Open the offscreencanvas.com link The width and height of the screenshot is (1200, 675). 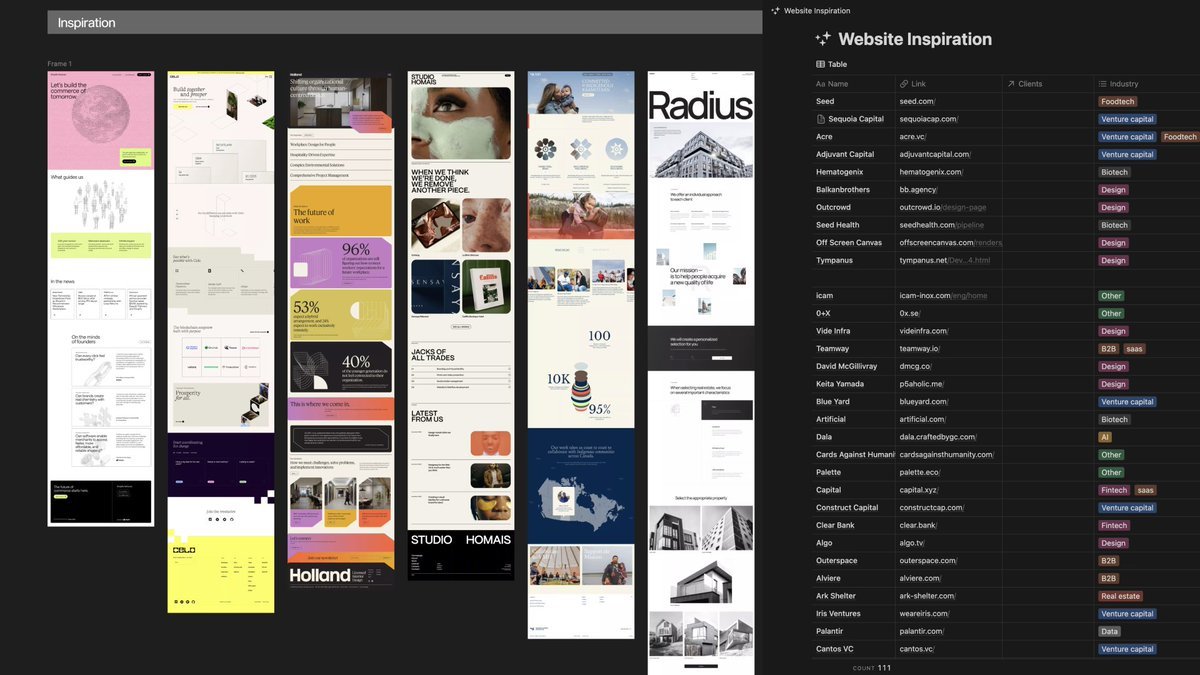pyautogui.click(x=950, y=243)
